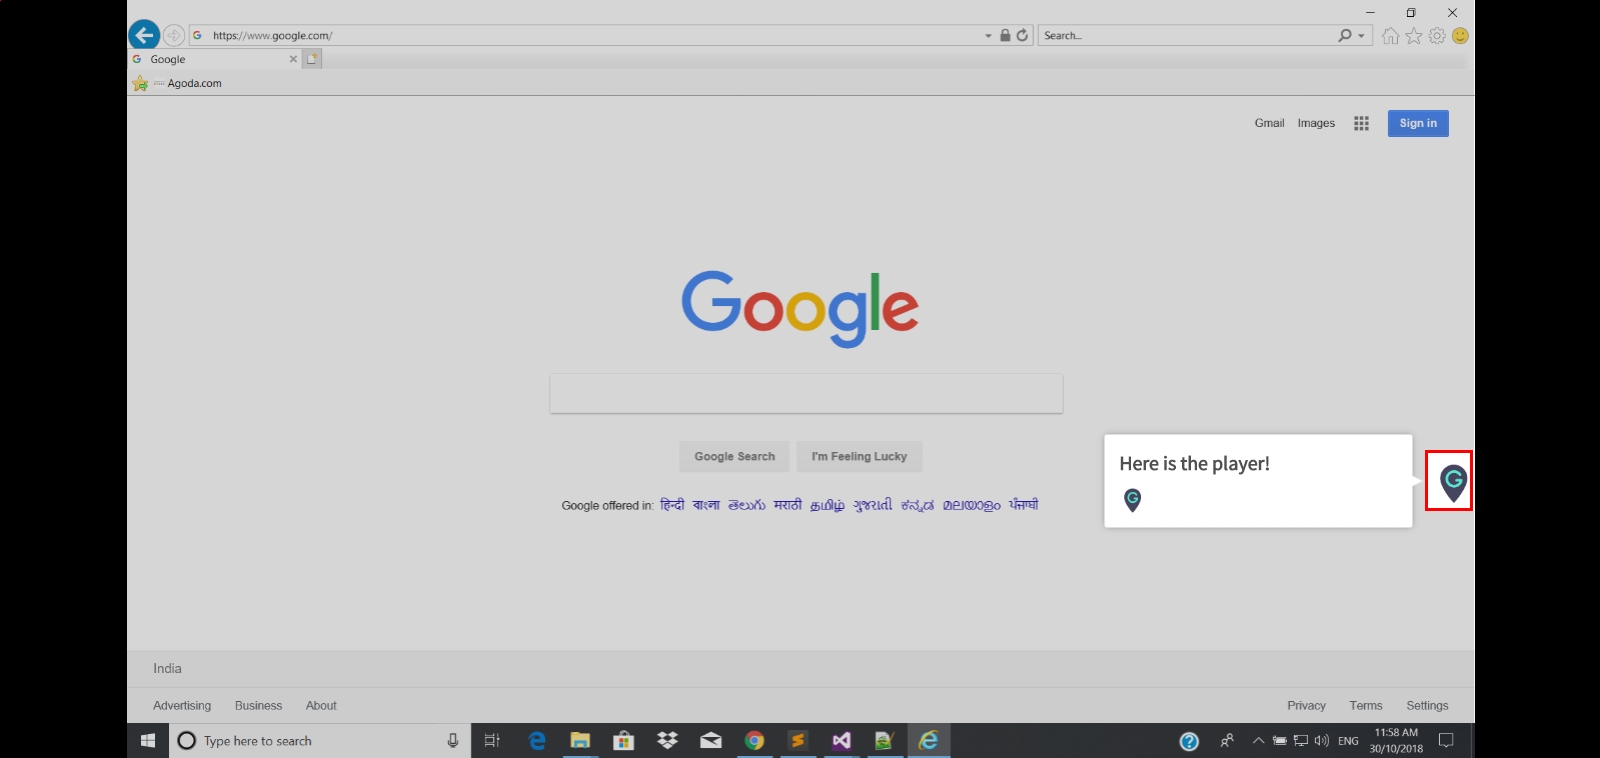
Task: Launch Microsoft Edge from taskbar
Action: tap(537, 740)
